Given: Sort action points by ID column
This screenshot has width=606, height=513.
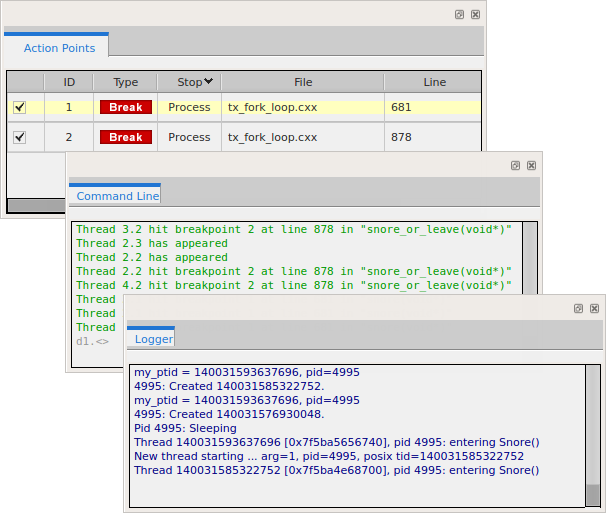Looking at the screenshot, I should click(69, 82).
